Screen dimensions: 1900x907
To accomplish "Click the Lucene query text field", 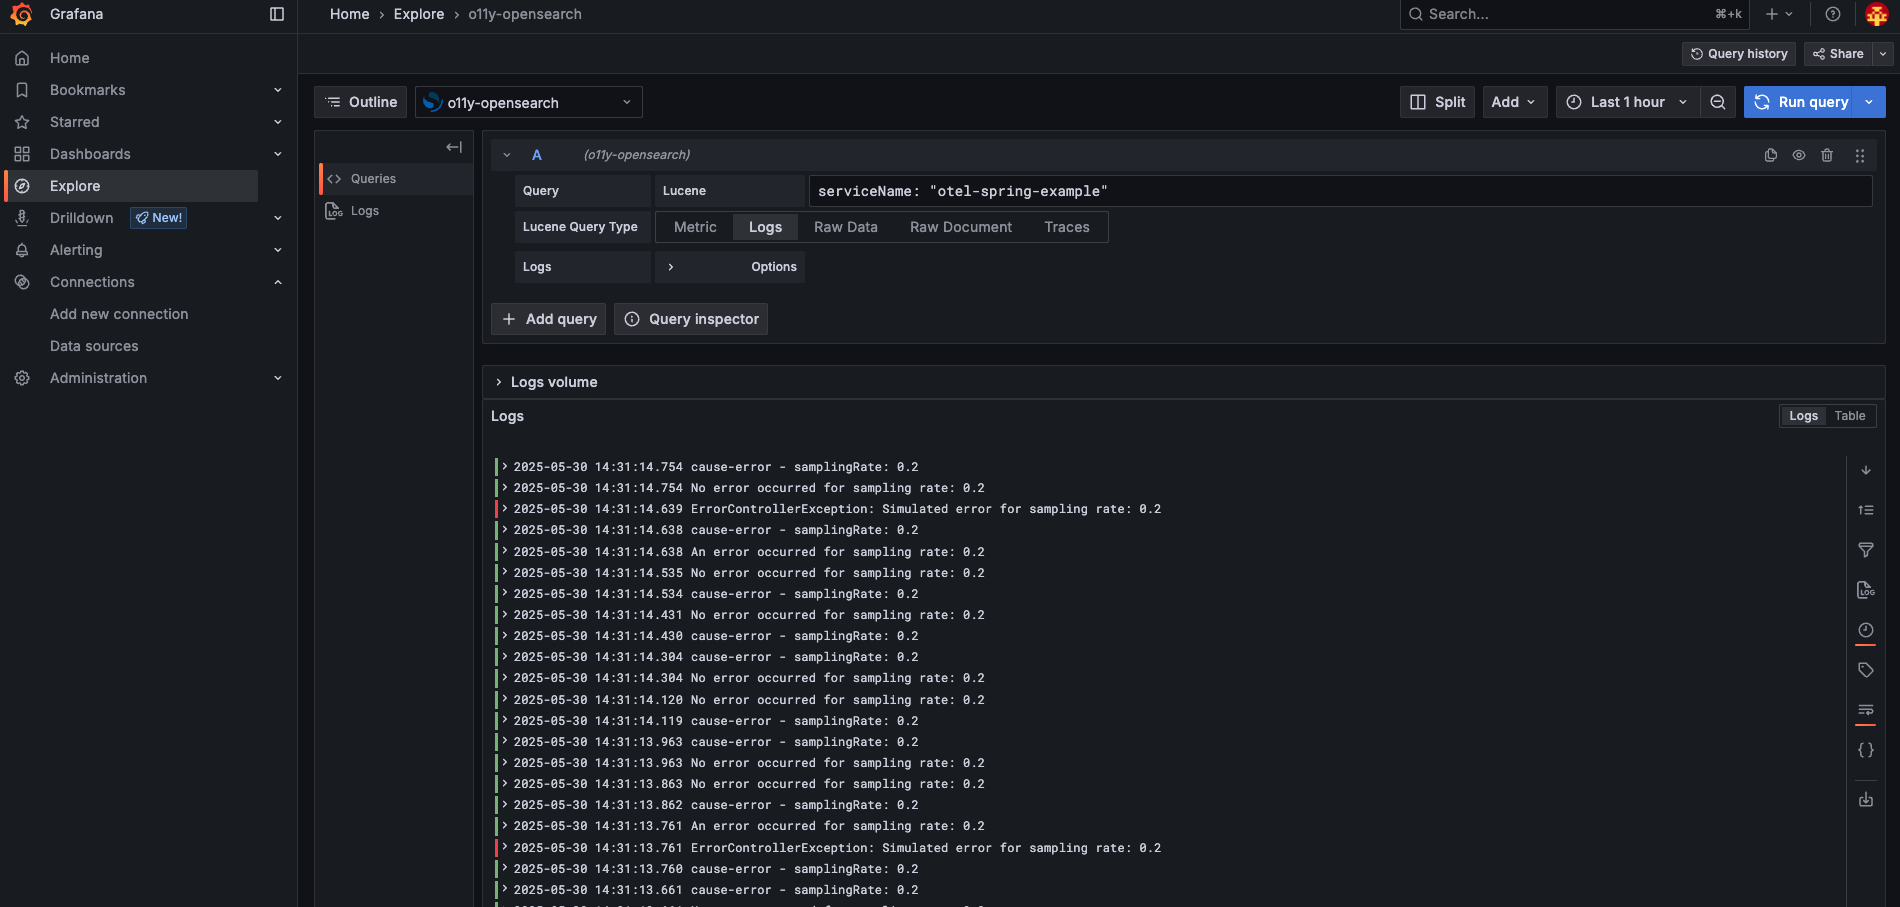I will click(x=1340, y=191).
